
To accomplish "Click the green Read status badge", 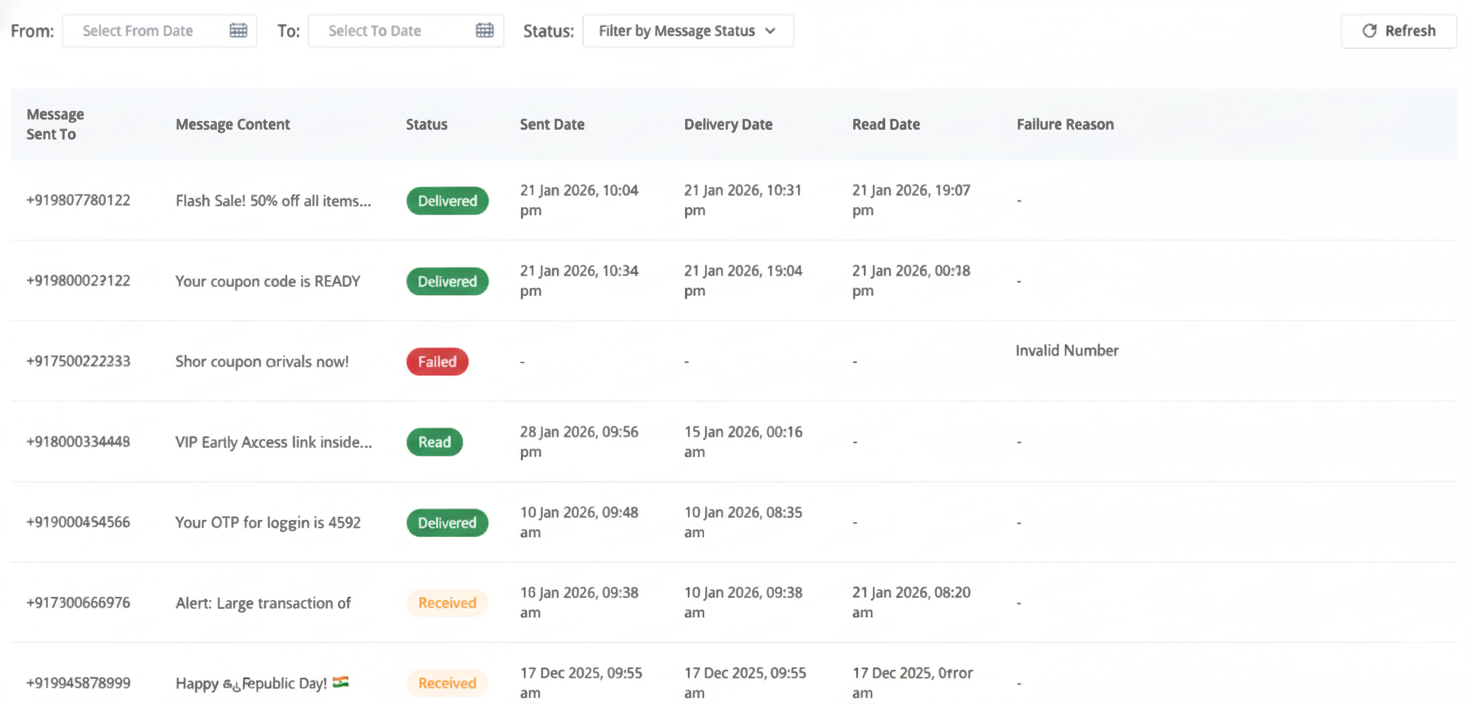I will point(434,442).
